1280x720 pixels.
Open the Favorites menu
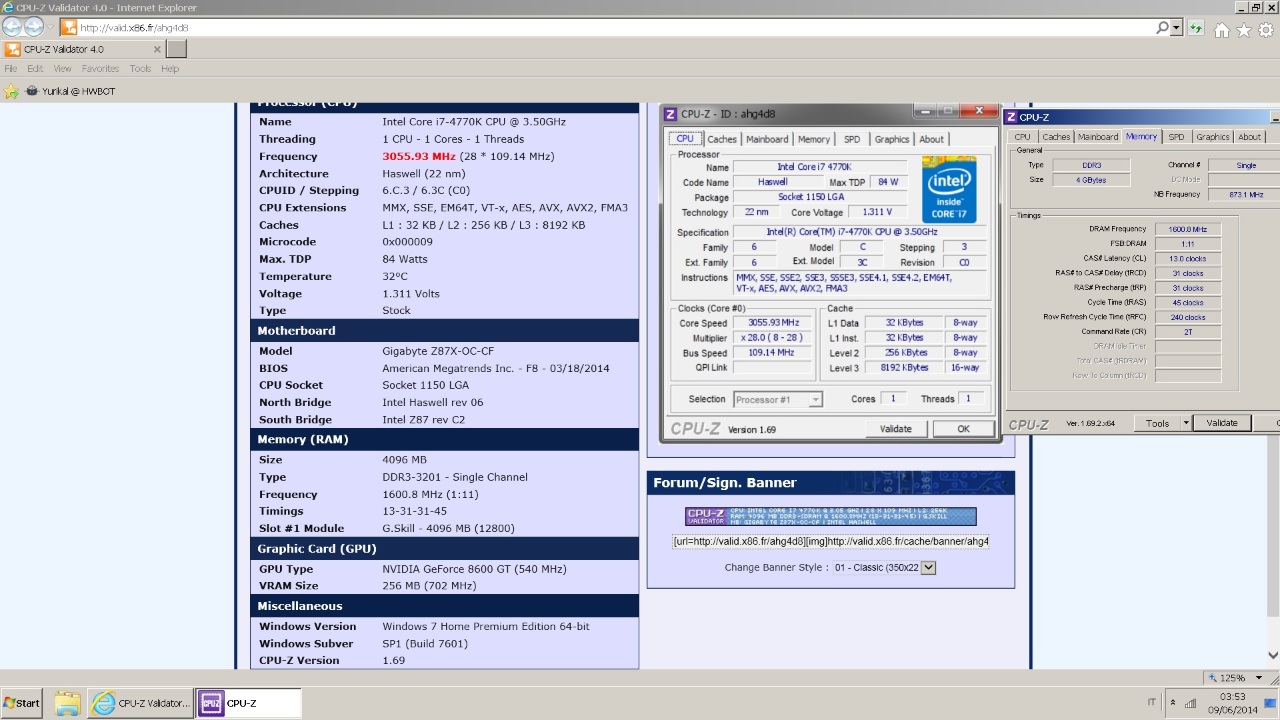[x=100, y=69]
